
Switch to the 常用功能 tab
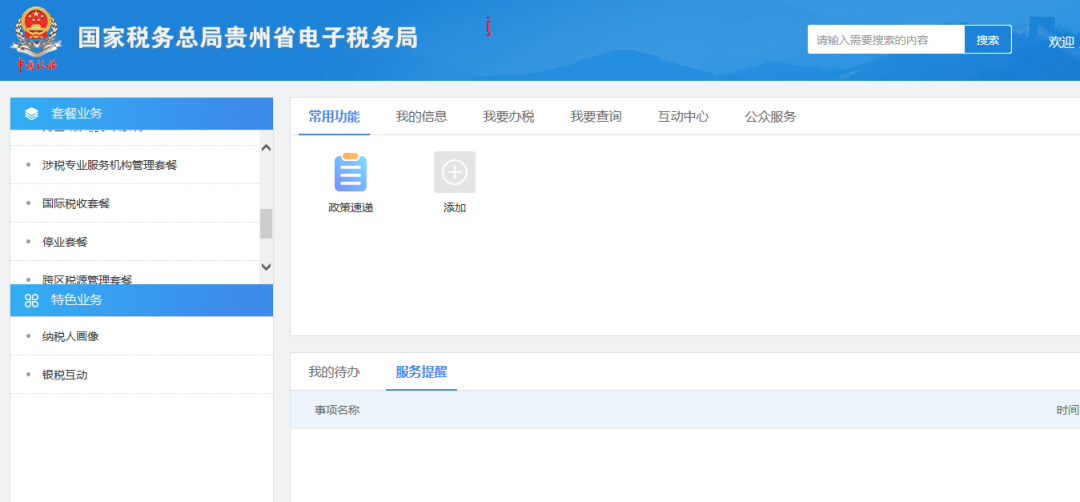pyautogui.click(x=334, y=116)
